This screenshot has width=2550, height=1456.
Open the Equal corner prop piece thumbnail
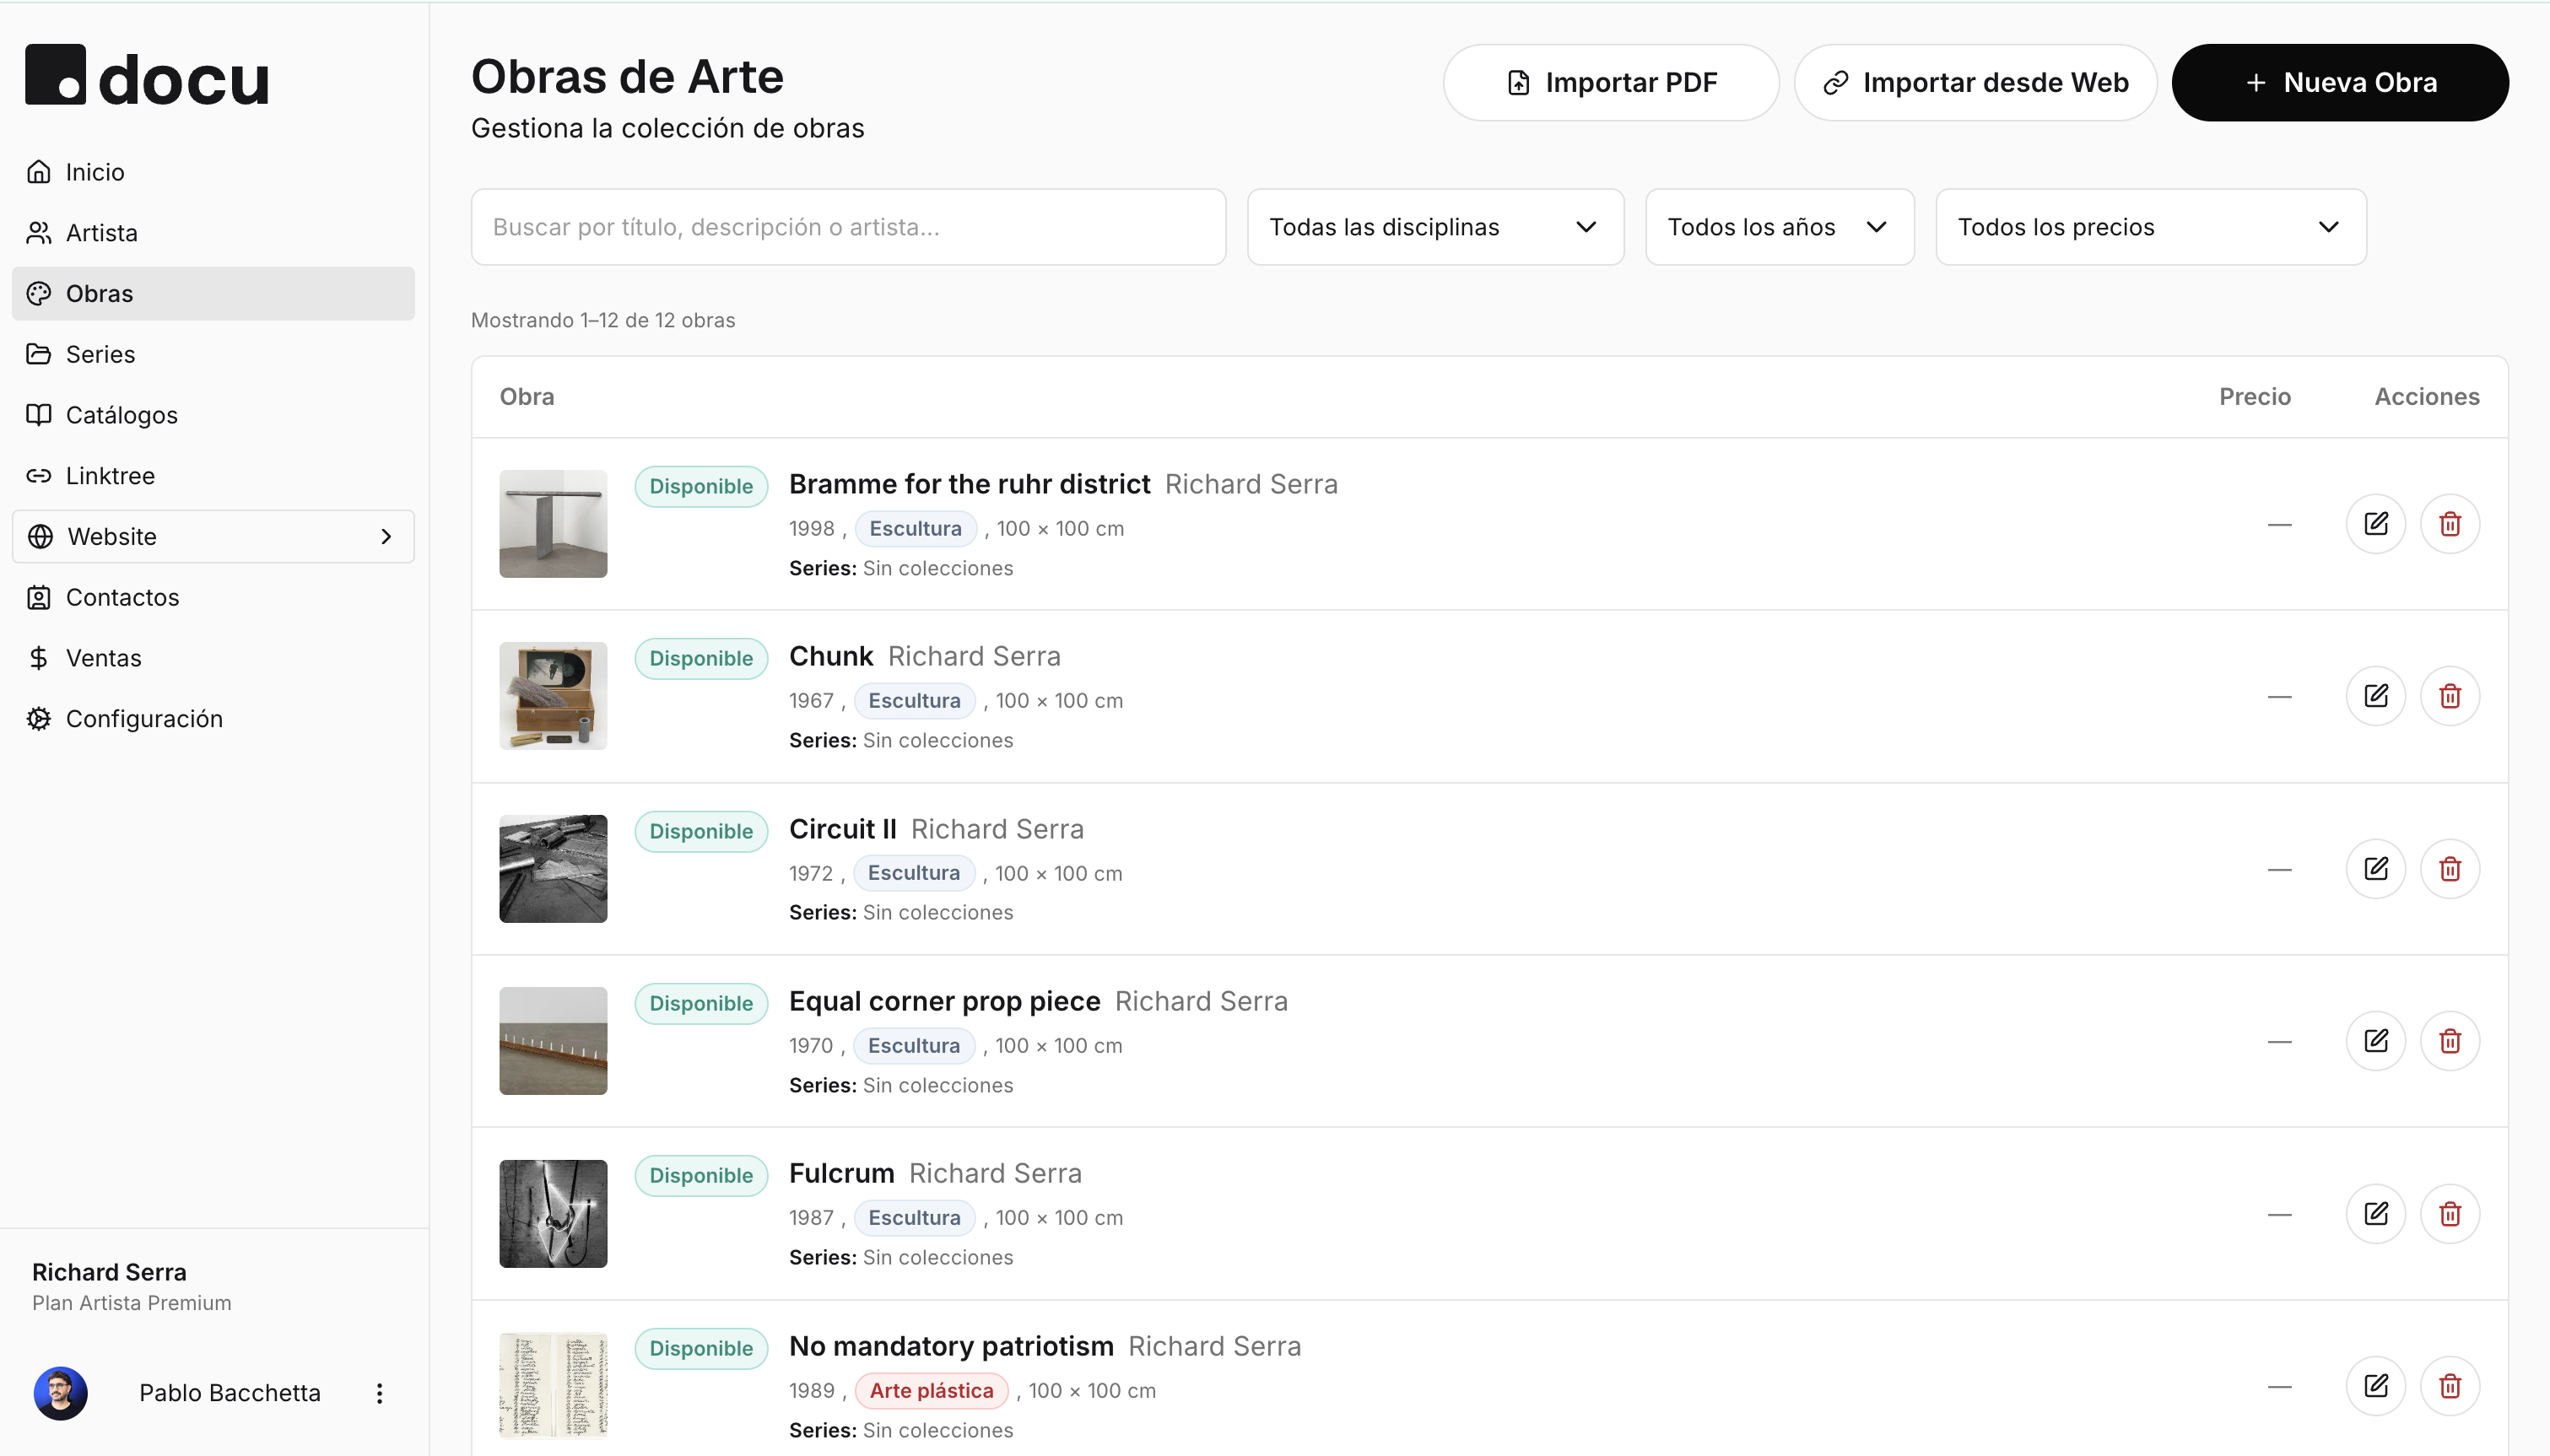[x=553, y=1041]
